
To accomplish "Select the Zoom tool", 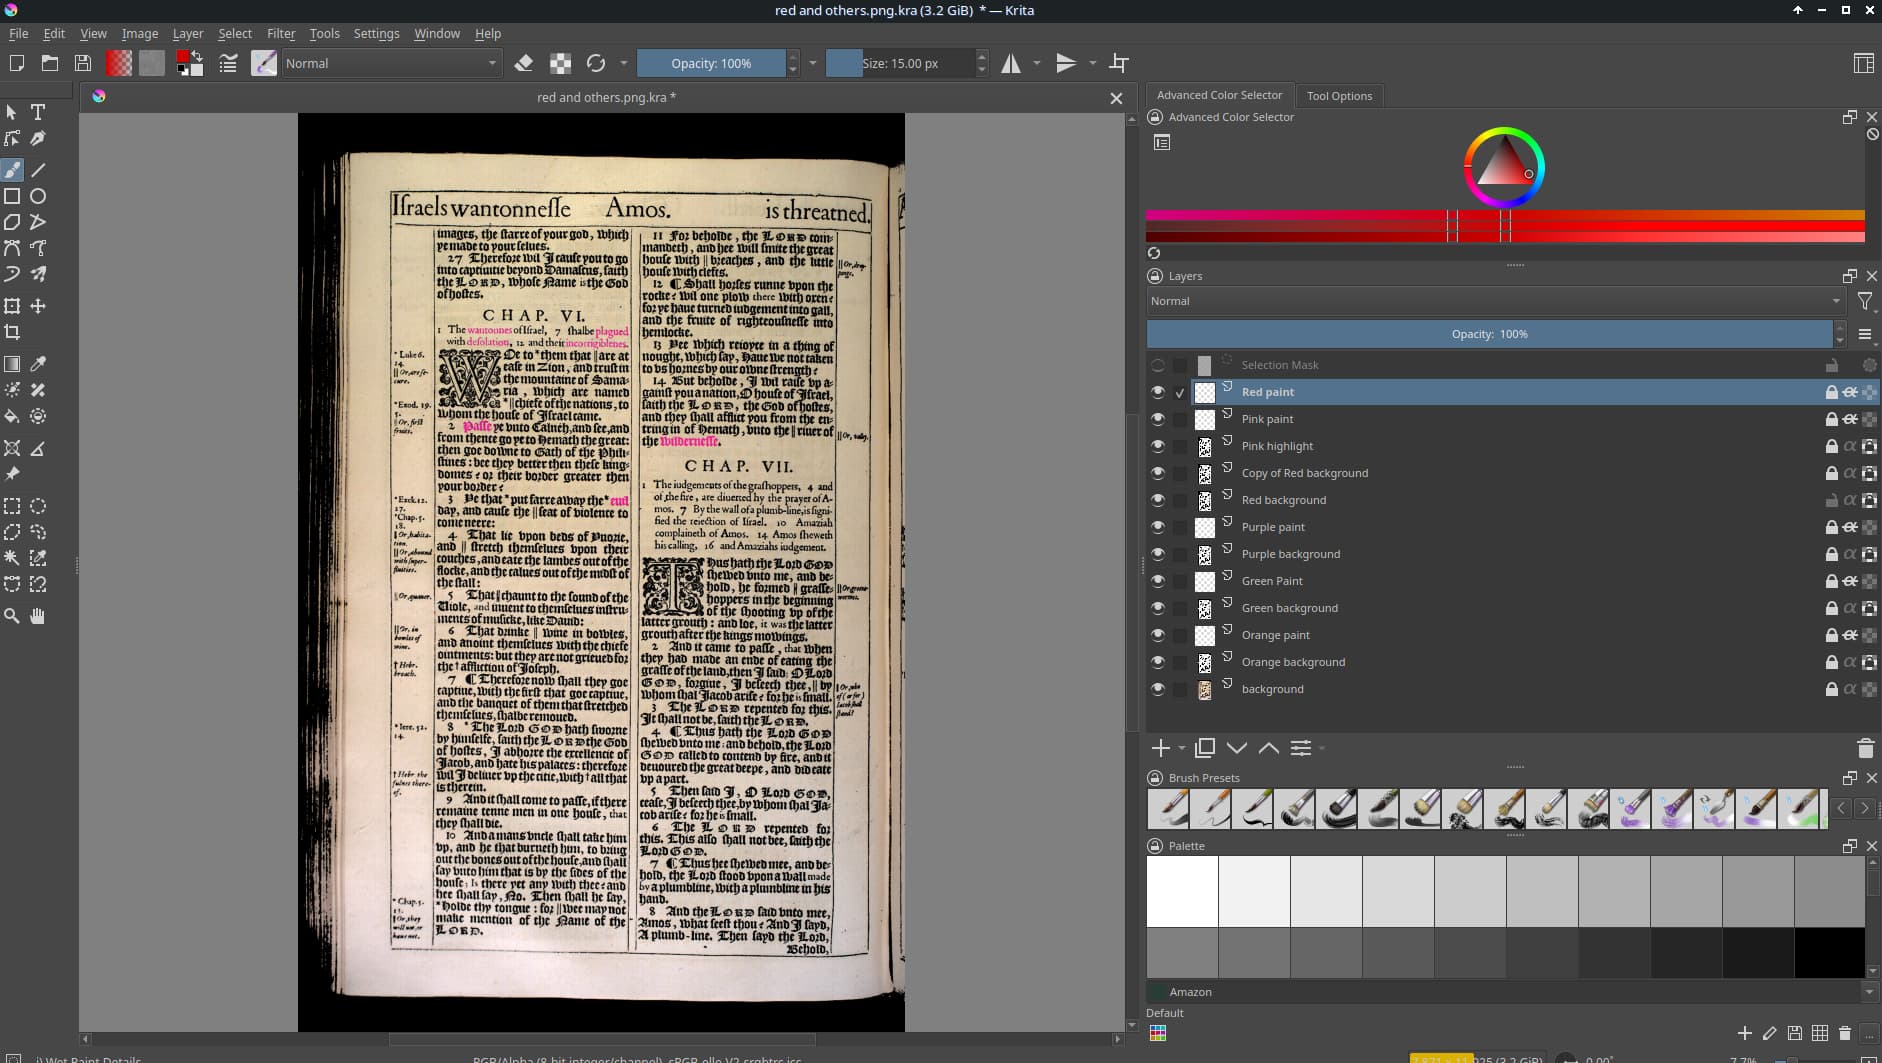I will [x=12, y=616].
